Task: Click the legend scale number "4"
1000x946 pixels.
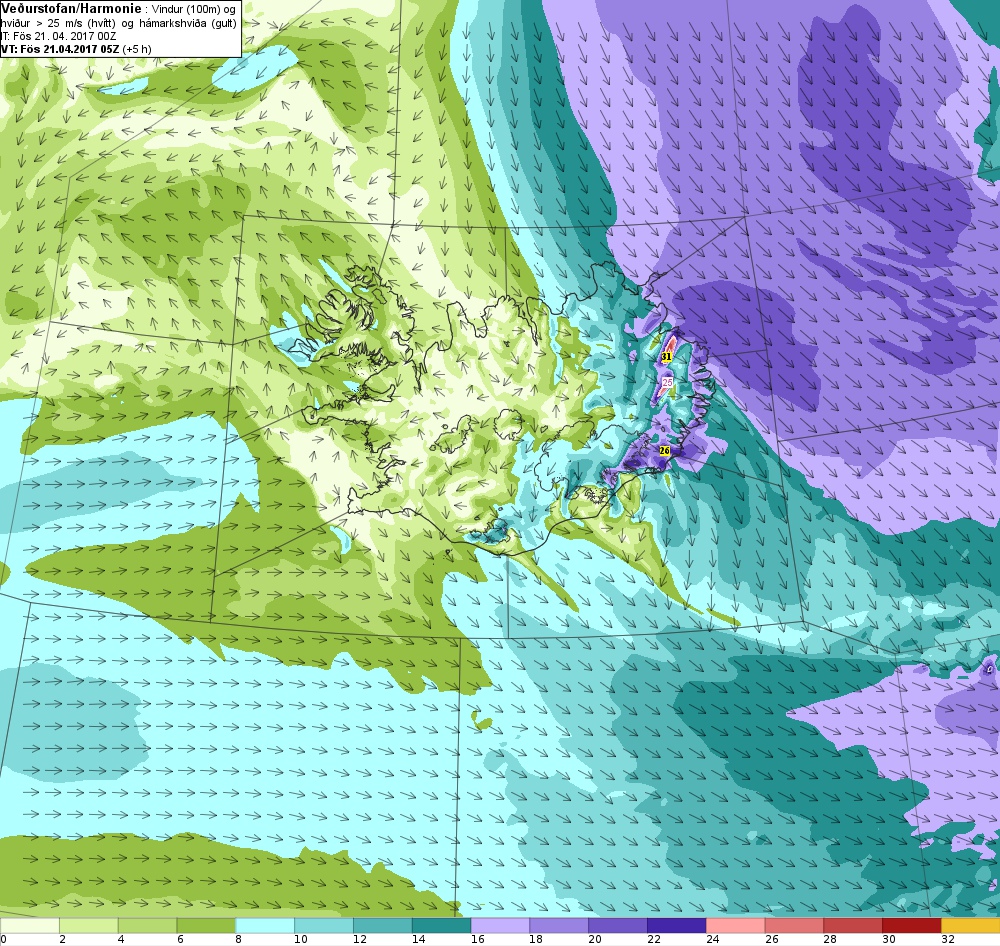Action: tap(121, 939)
